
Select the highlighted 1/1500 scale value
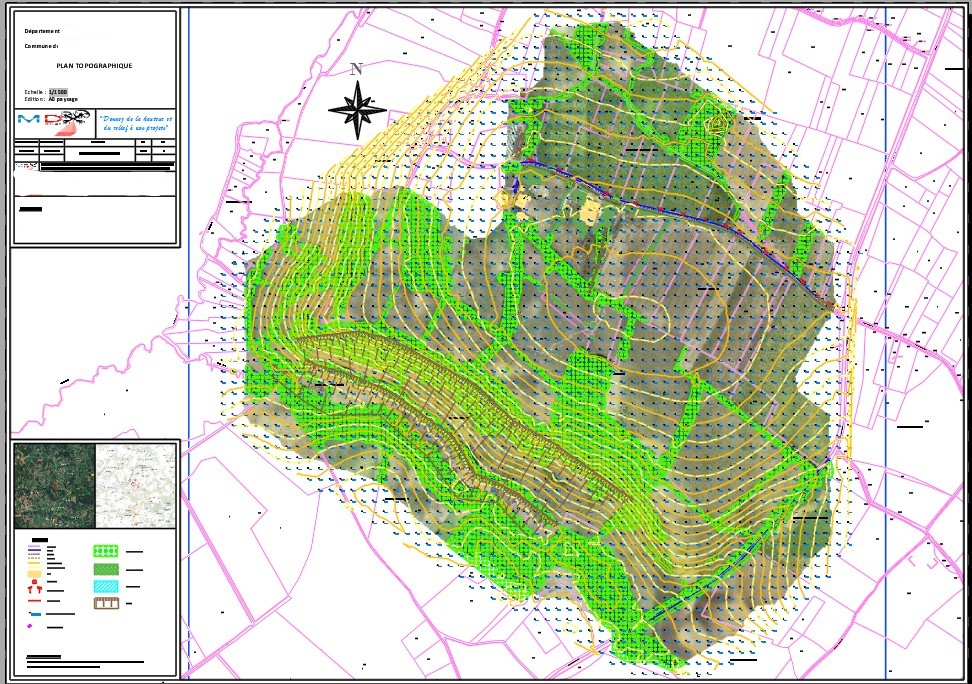point(73,91)
